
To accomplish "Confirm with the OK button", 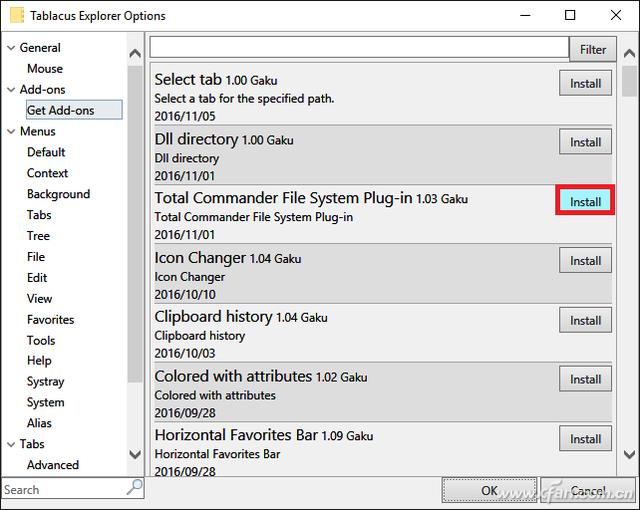I will [489, 490].
